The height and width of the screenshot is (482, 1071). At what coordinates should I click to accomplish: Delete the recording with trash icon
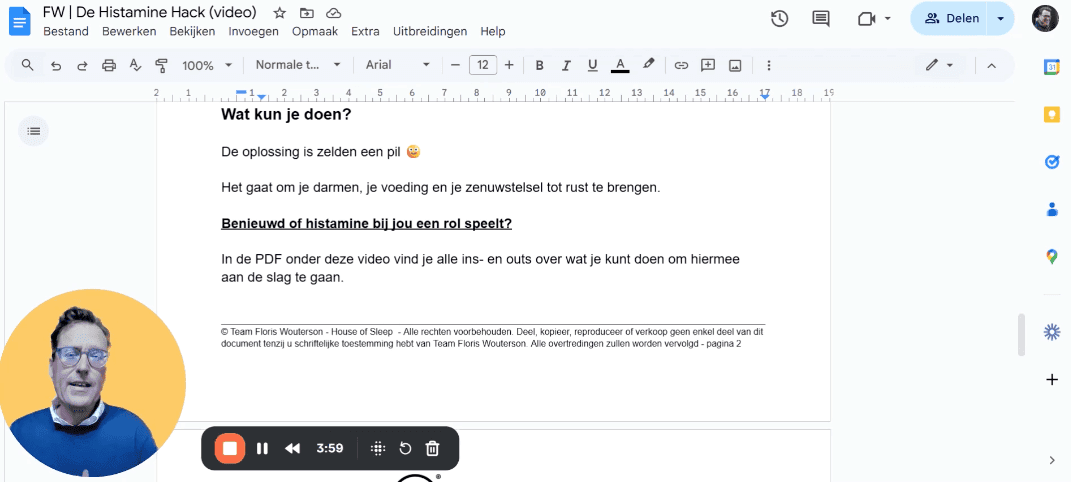coord(432,449)
